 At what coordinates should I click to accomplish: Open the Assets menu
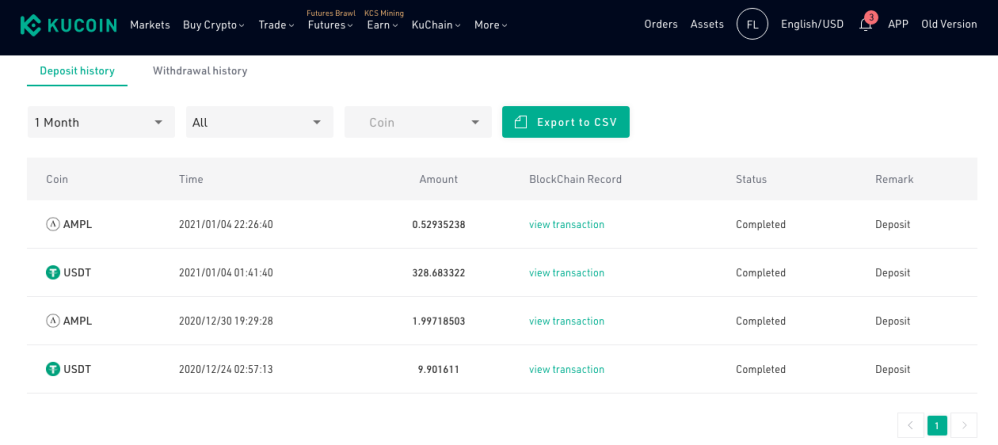point(707,24)
